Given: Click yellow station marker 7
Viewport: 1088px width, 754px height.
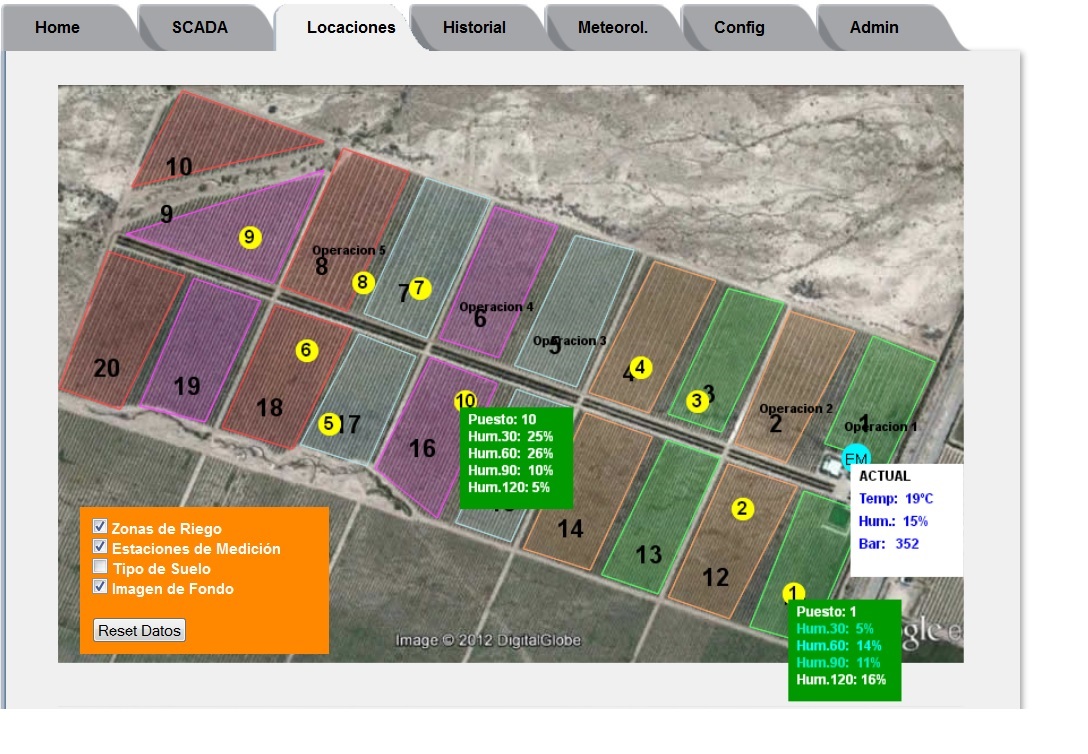Looking at the screenshot, I should (x=420, y=288).
